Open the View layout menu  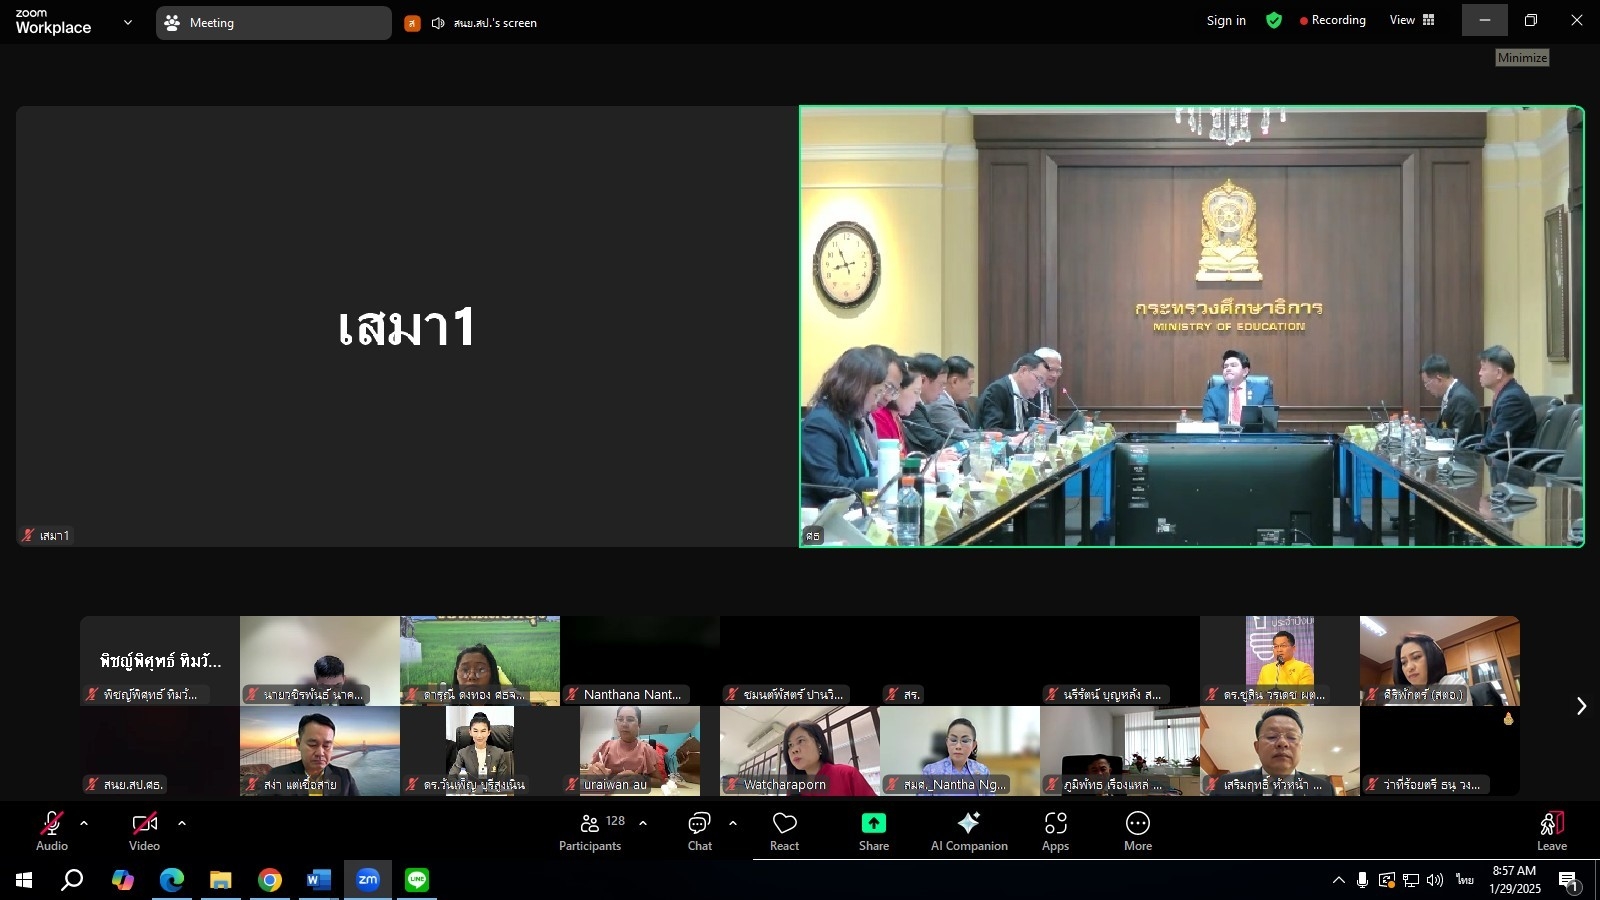(x=1412, y=20)
